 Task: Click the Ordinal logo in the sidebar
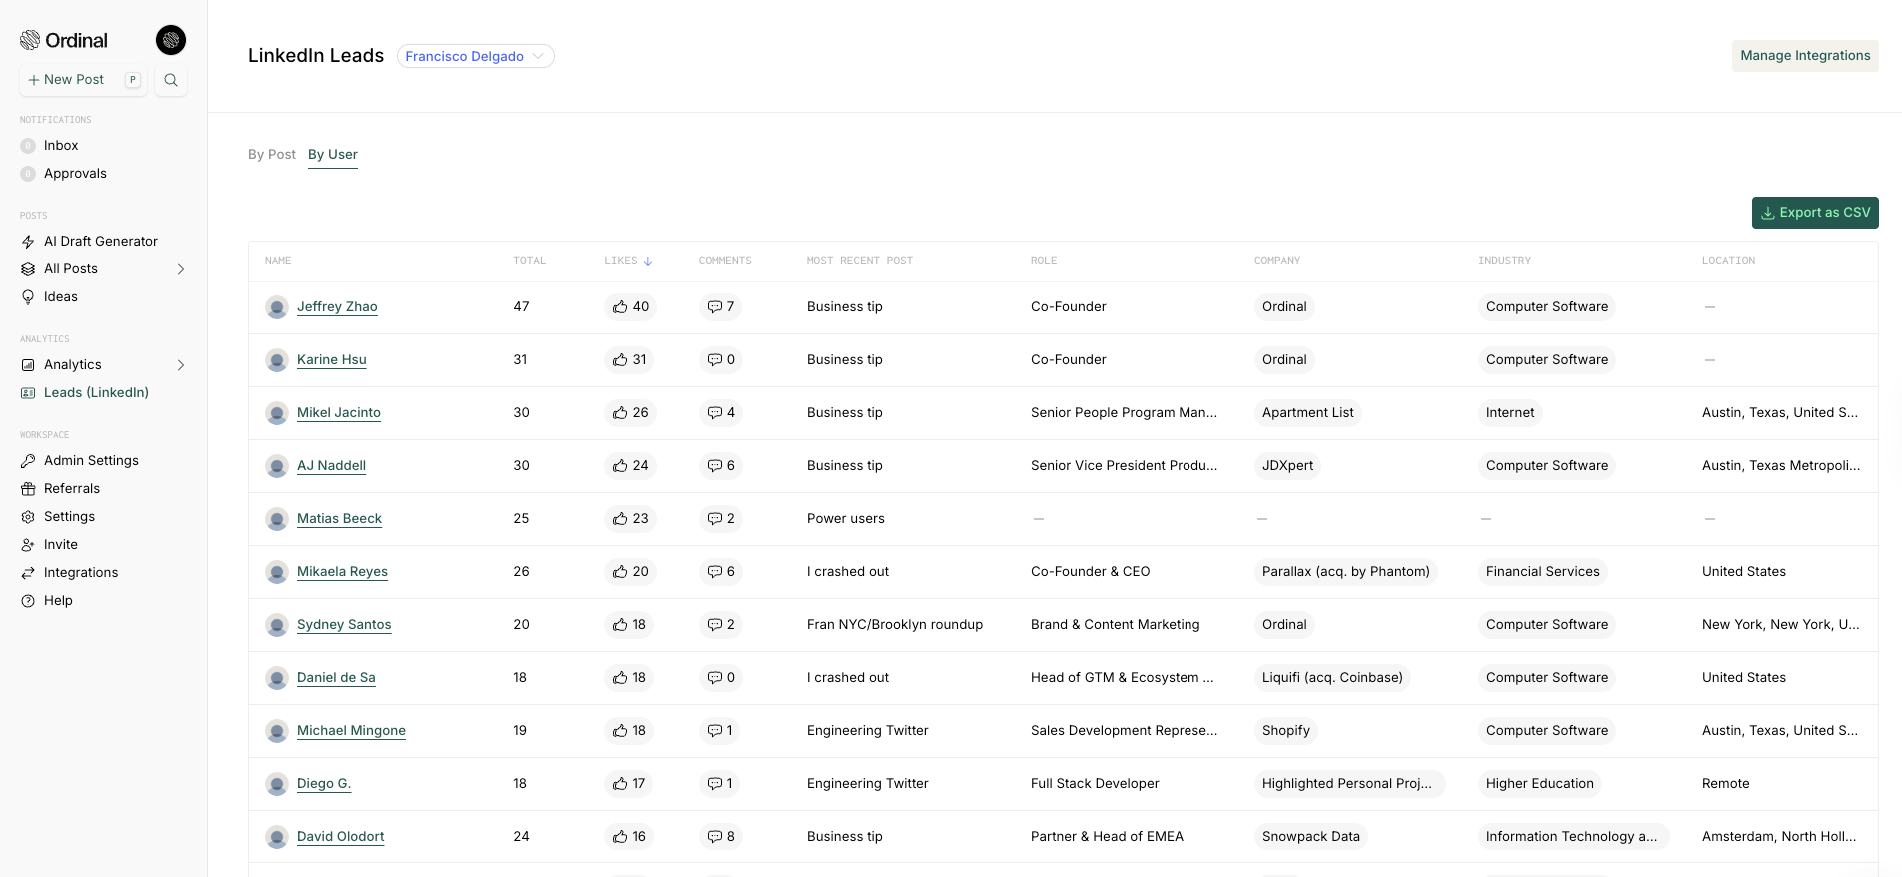(64, 40)
